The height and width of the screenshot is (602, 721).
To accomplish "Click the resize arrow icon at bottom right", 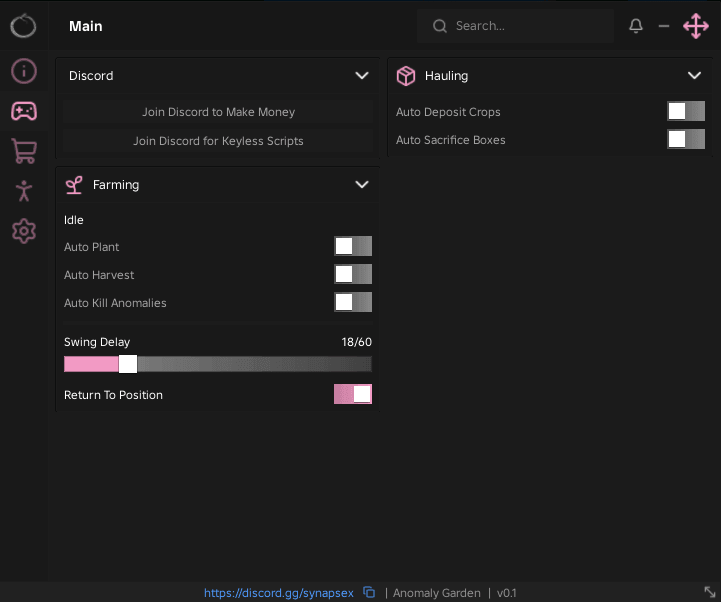I will pyautogui.click(x=710, y=592).
